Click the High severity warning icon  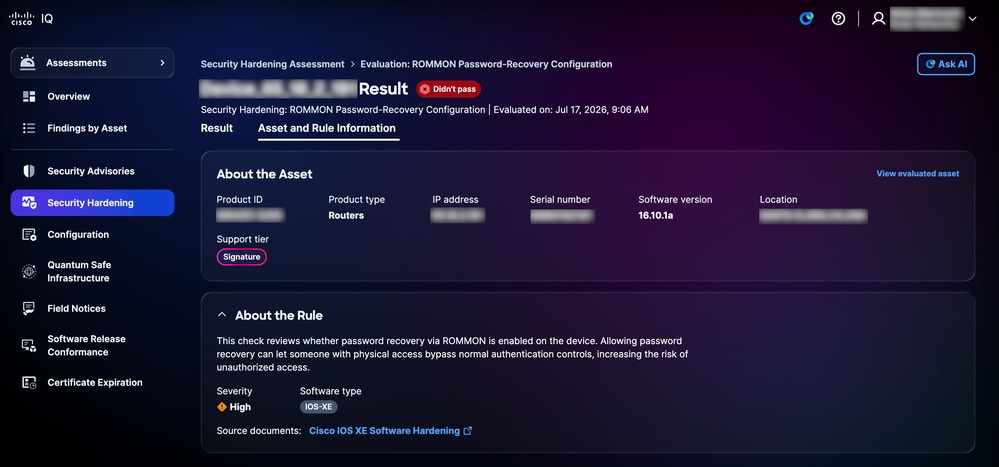[222, 406]
